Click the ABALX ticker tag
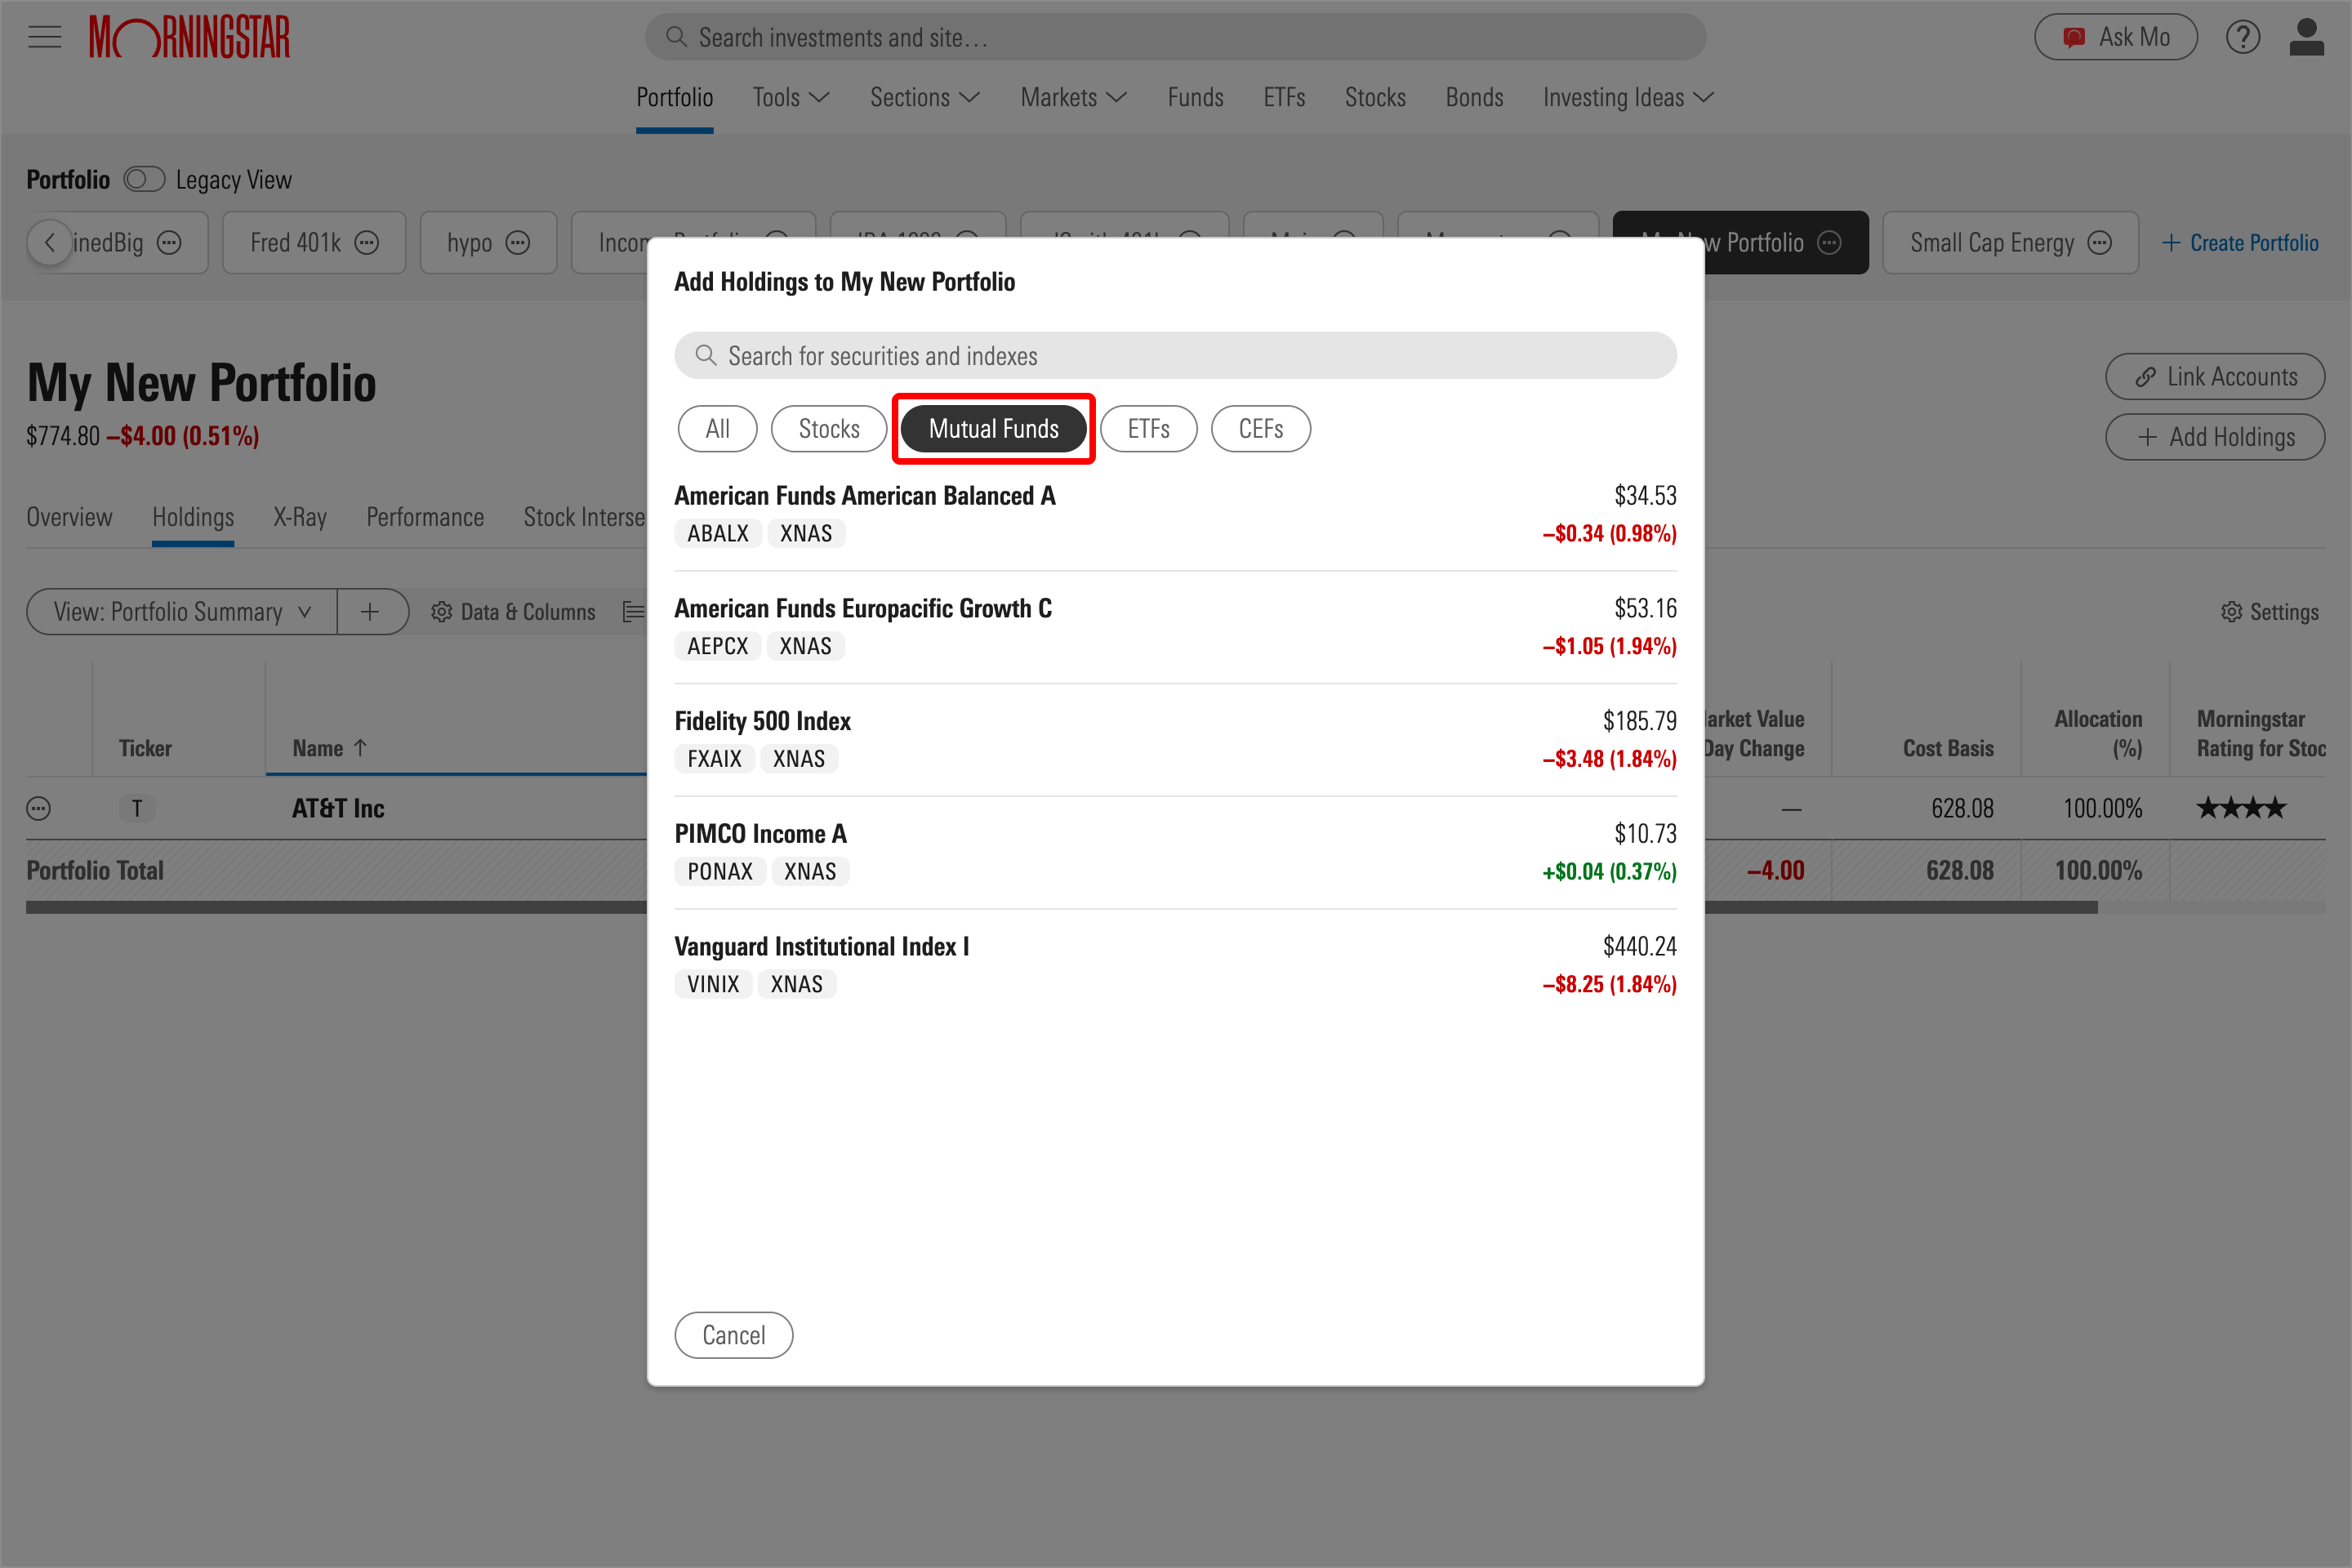 (x=718, y=534)
